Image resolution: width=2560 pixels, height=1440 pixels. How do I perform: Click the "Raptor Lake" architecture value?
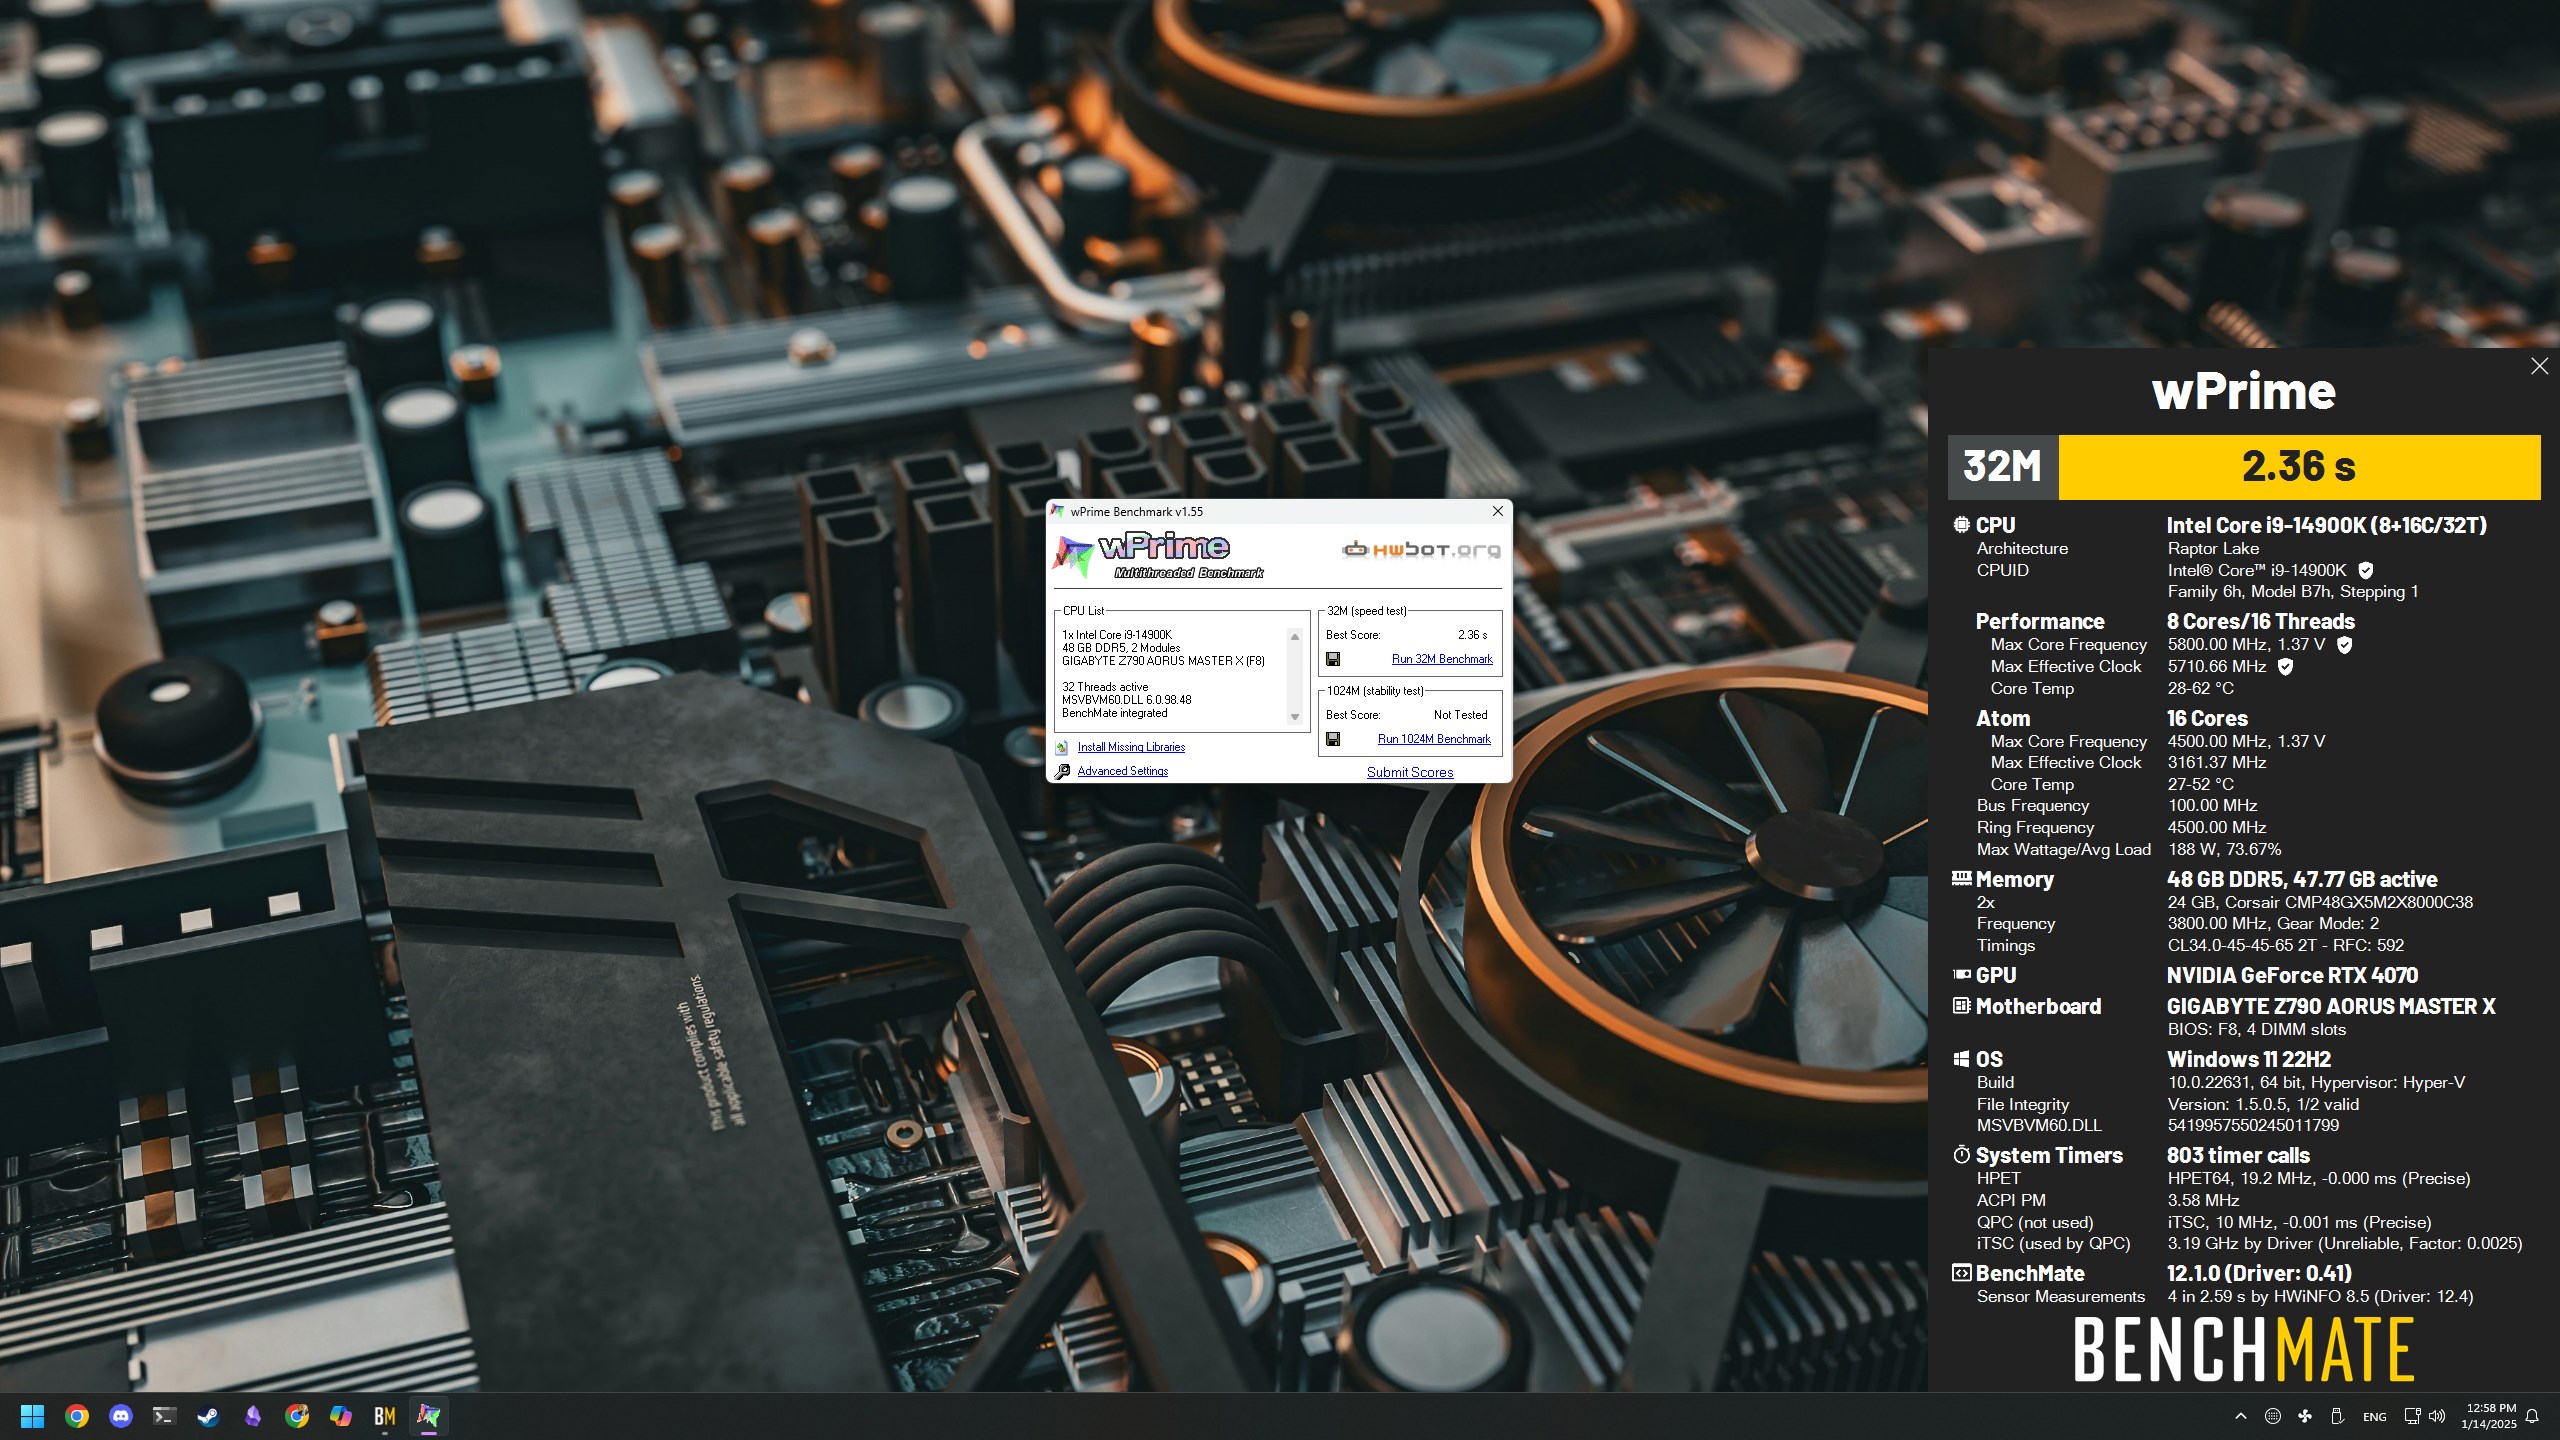[x=2213, y=548]
